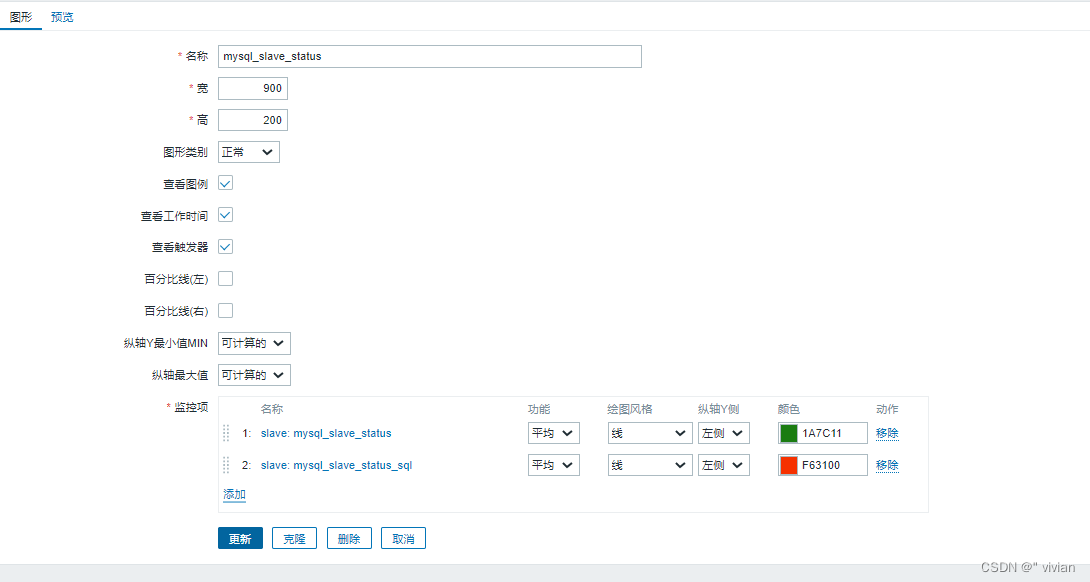Click the 克隆 clone button
The height and width of the screenshot is (582, 1090).
(x=294, y=538)
